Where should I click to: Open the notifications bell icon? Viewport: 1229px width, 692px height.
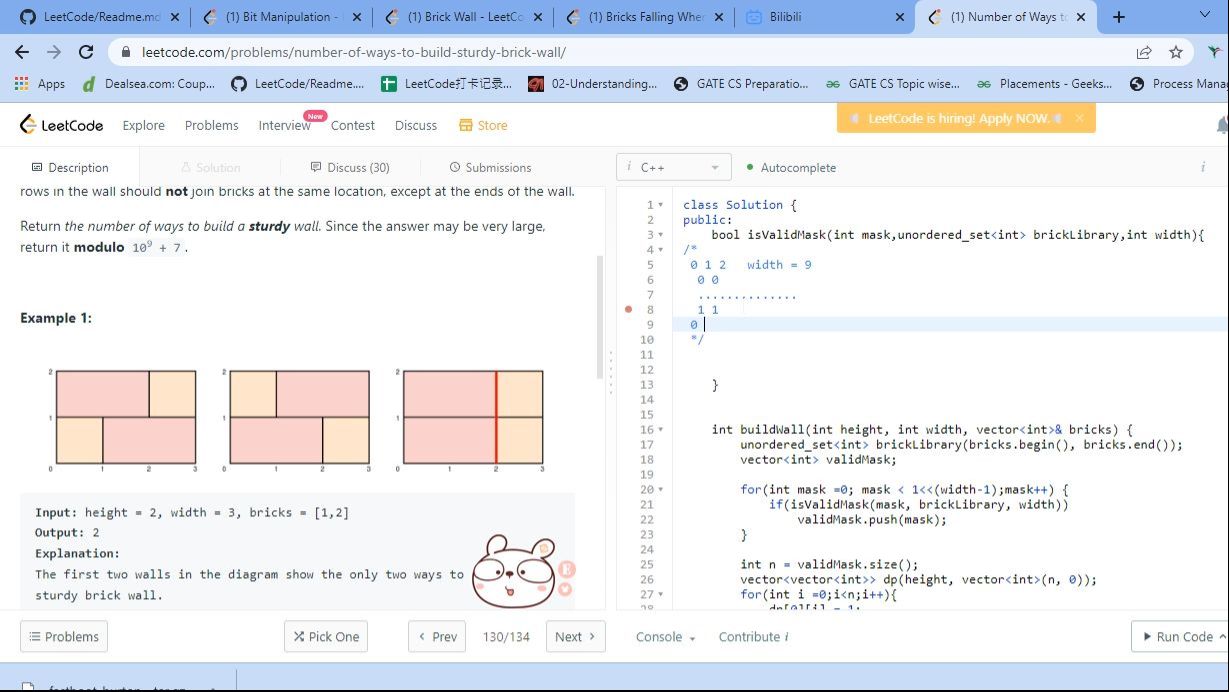pyautogui.click(x=1221, y=125)
